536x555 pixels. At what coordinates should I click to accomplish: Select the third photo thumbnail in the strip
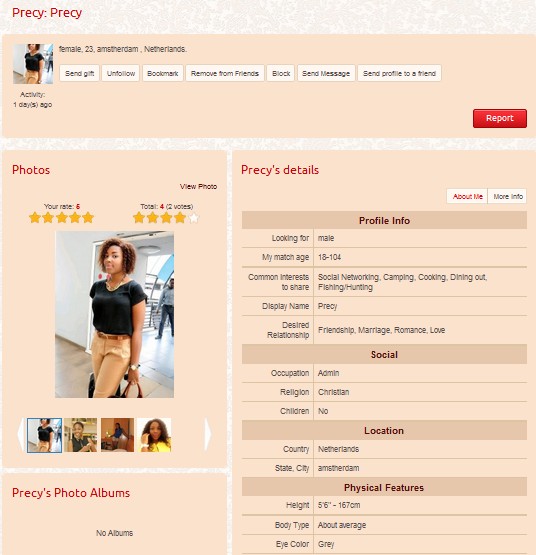click(x=118, y=435)
